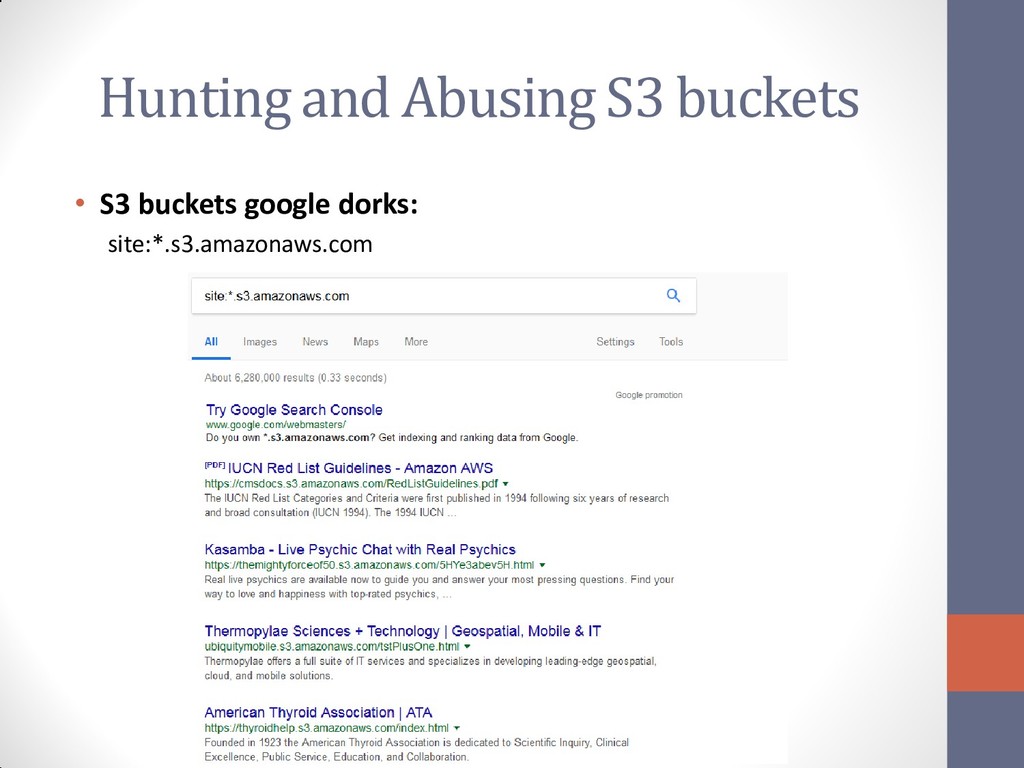Open Kasamba Live Psychic Chat result
Image resolution: width=1024 pixels, height=768 pixels.
coord(360,549)
